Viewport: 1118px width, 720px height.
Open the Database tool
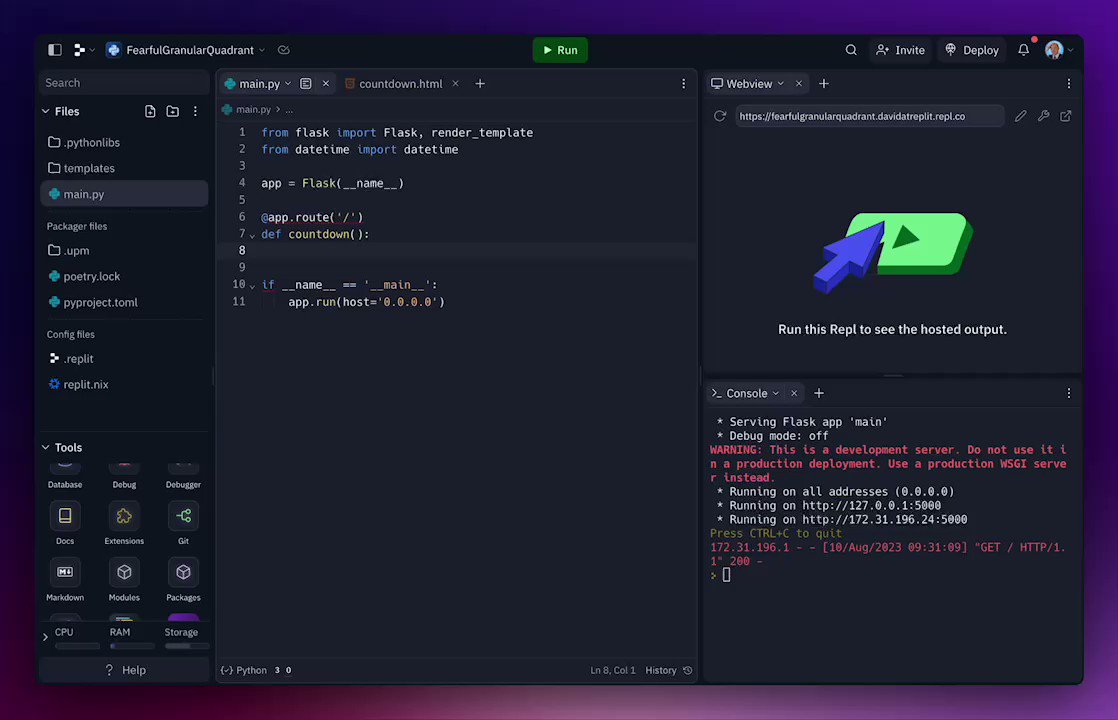tap(65, 476)
